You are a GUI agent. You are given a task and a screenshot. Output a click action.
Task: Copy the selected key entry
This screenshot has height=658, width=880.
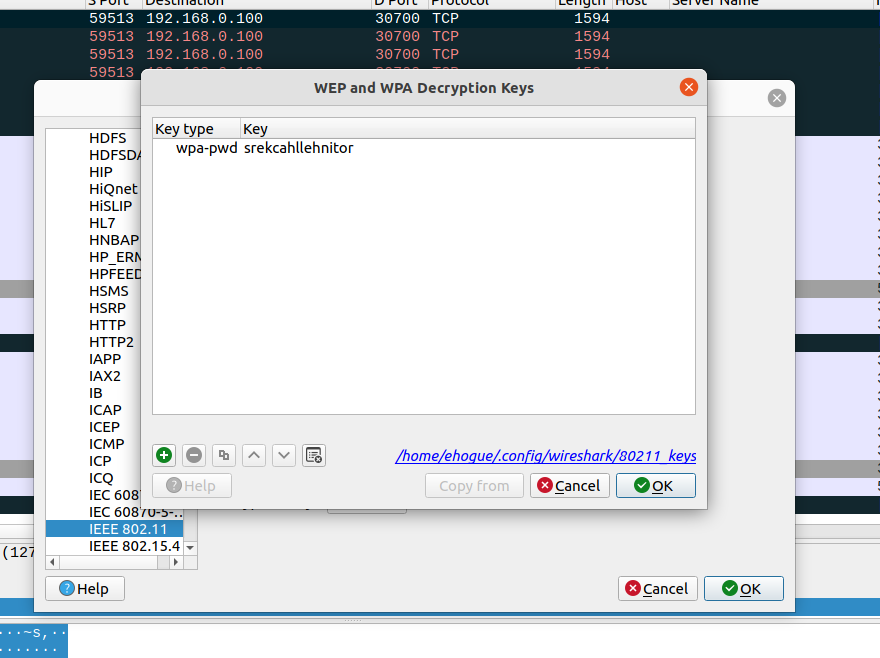[224, 455]
